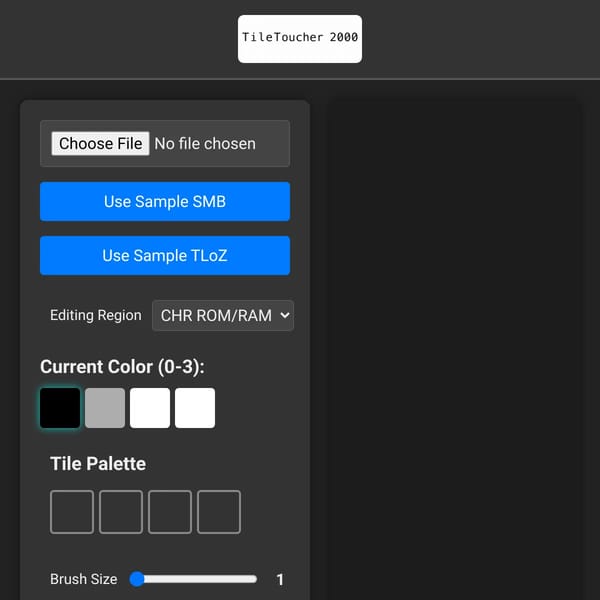Pick the first Tile Palette slot
Viewport: 600px width, 600px height.
[72, 512]
